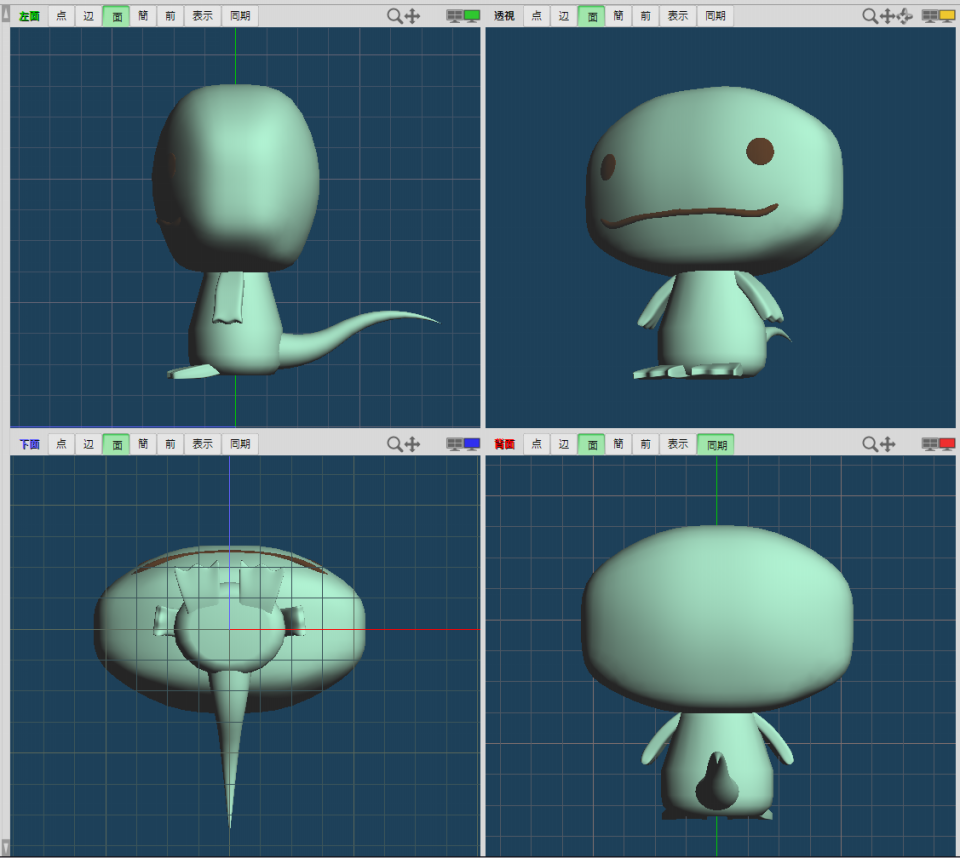The image size is (960, 858).
Task: Click the pan arrows icon in the 背面 view
Action: [887, 444]
